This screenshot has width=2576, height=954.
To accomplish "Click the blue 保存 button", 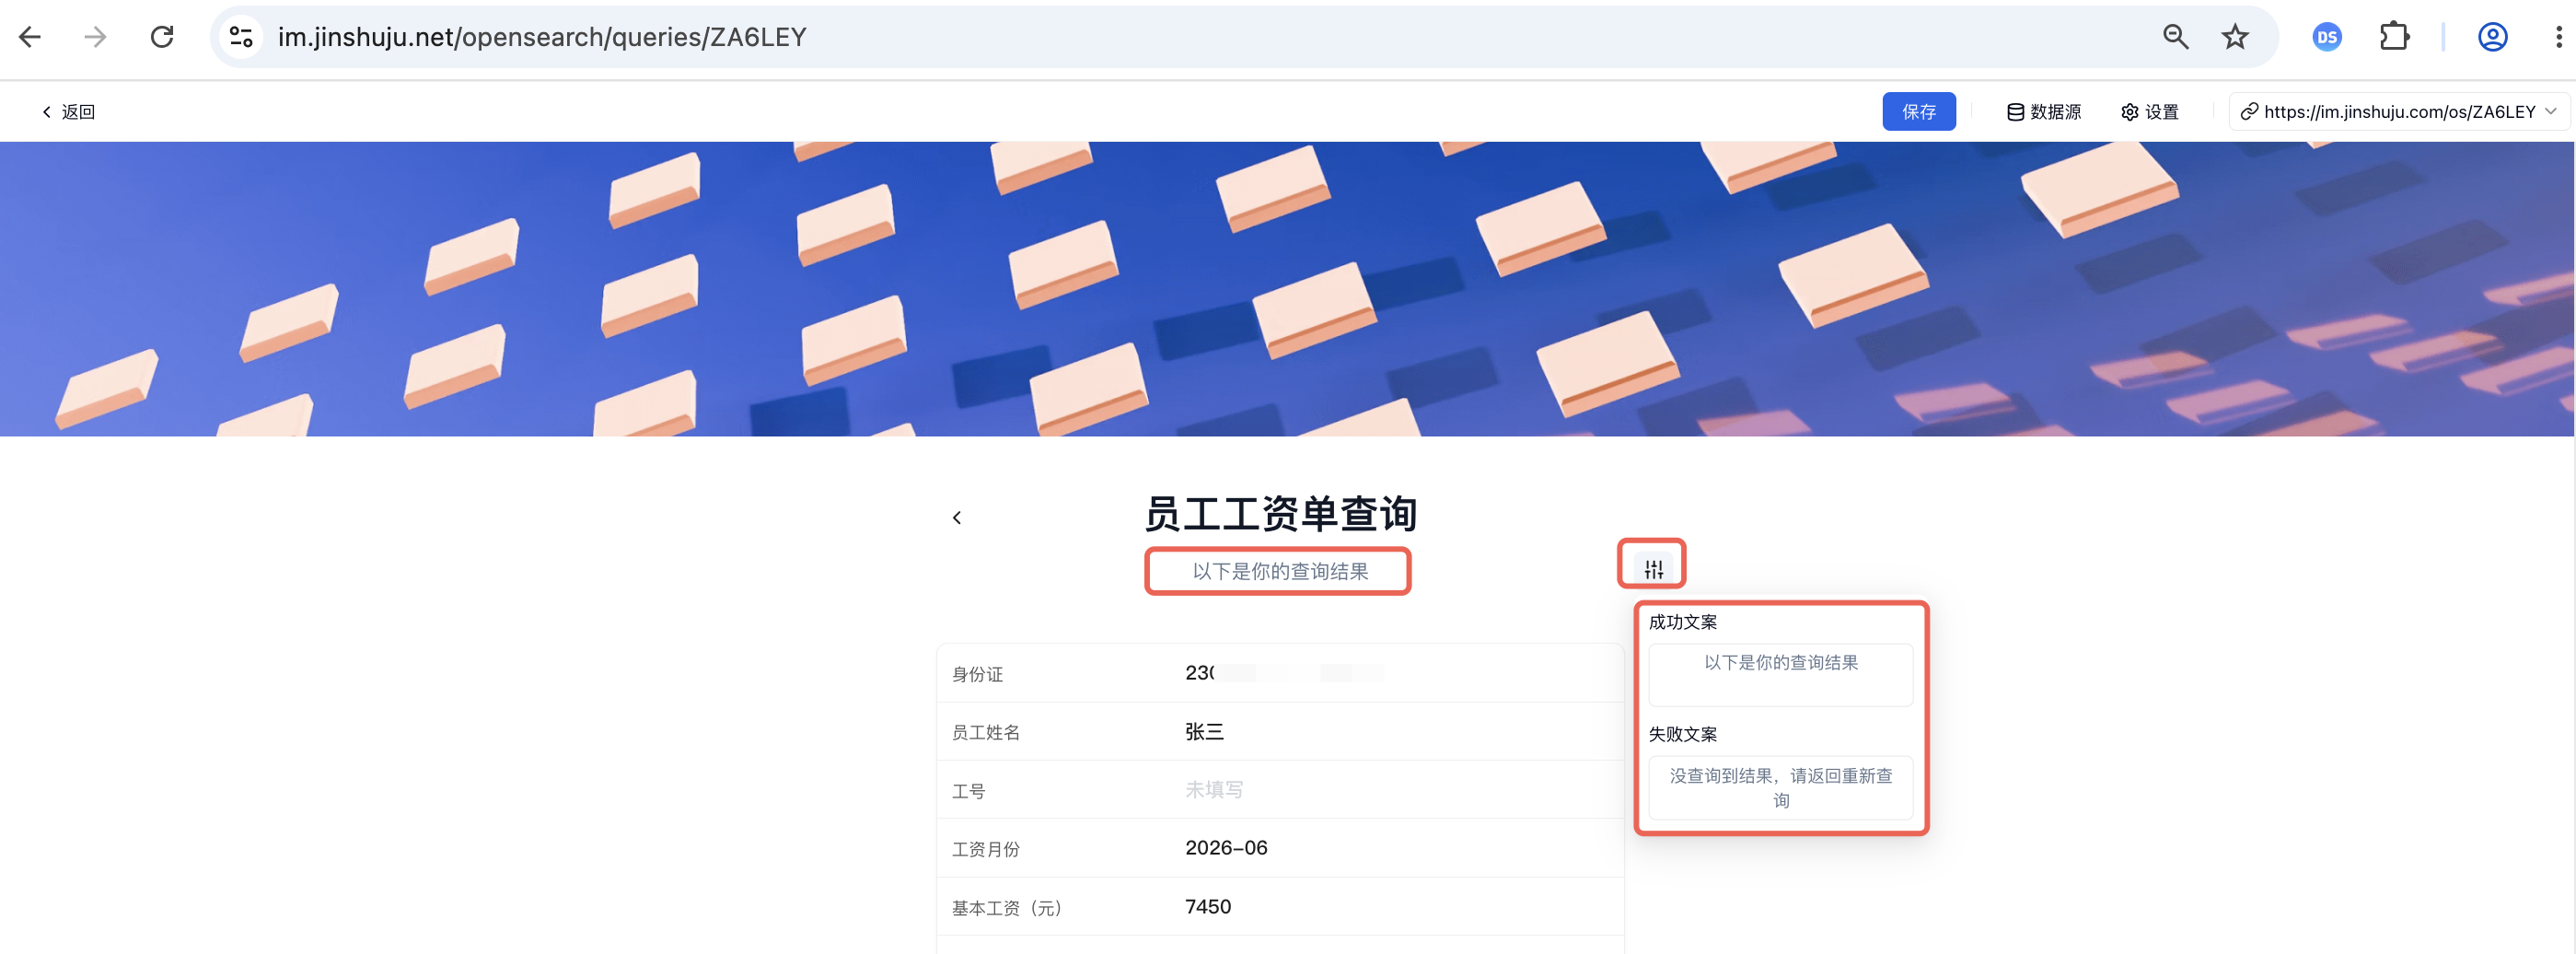I will (x=1918, y=112).
